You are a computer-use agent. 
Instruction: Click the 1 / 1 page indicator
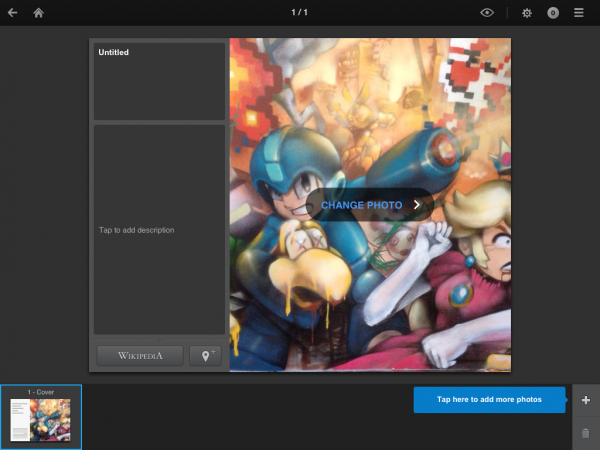tap(300, 13)
